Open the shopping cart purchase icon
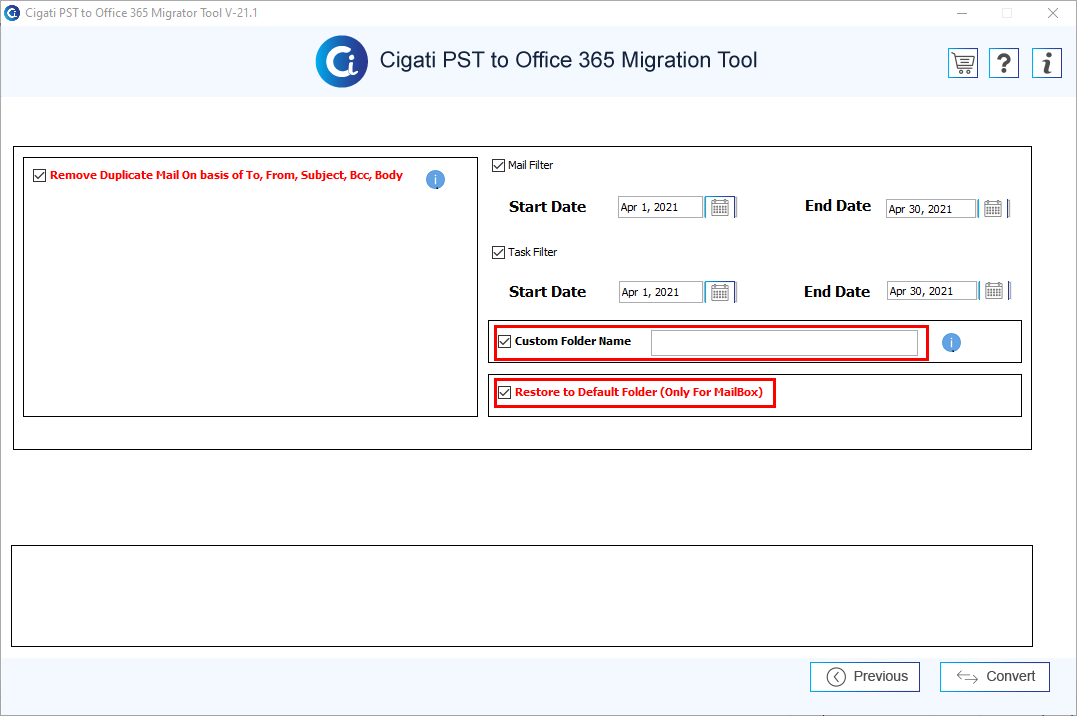The height and width of the screenshot is (716, 1077). coord(962,63)
